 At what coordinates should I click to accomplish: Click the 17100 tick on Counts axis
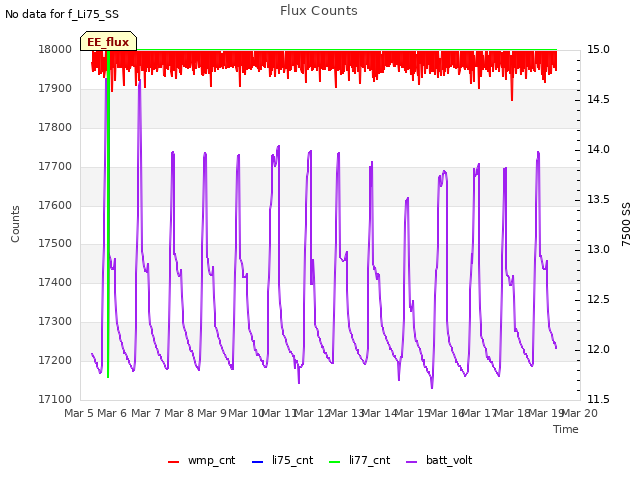(x=55, y=399)
